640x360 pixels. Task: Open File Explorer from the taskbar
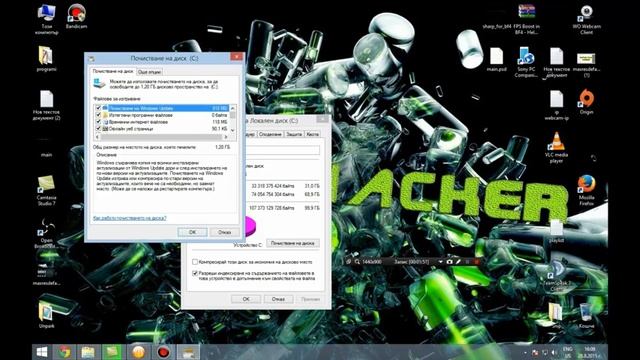[x=88, y=352]
